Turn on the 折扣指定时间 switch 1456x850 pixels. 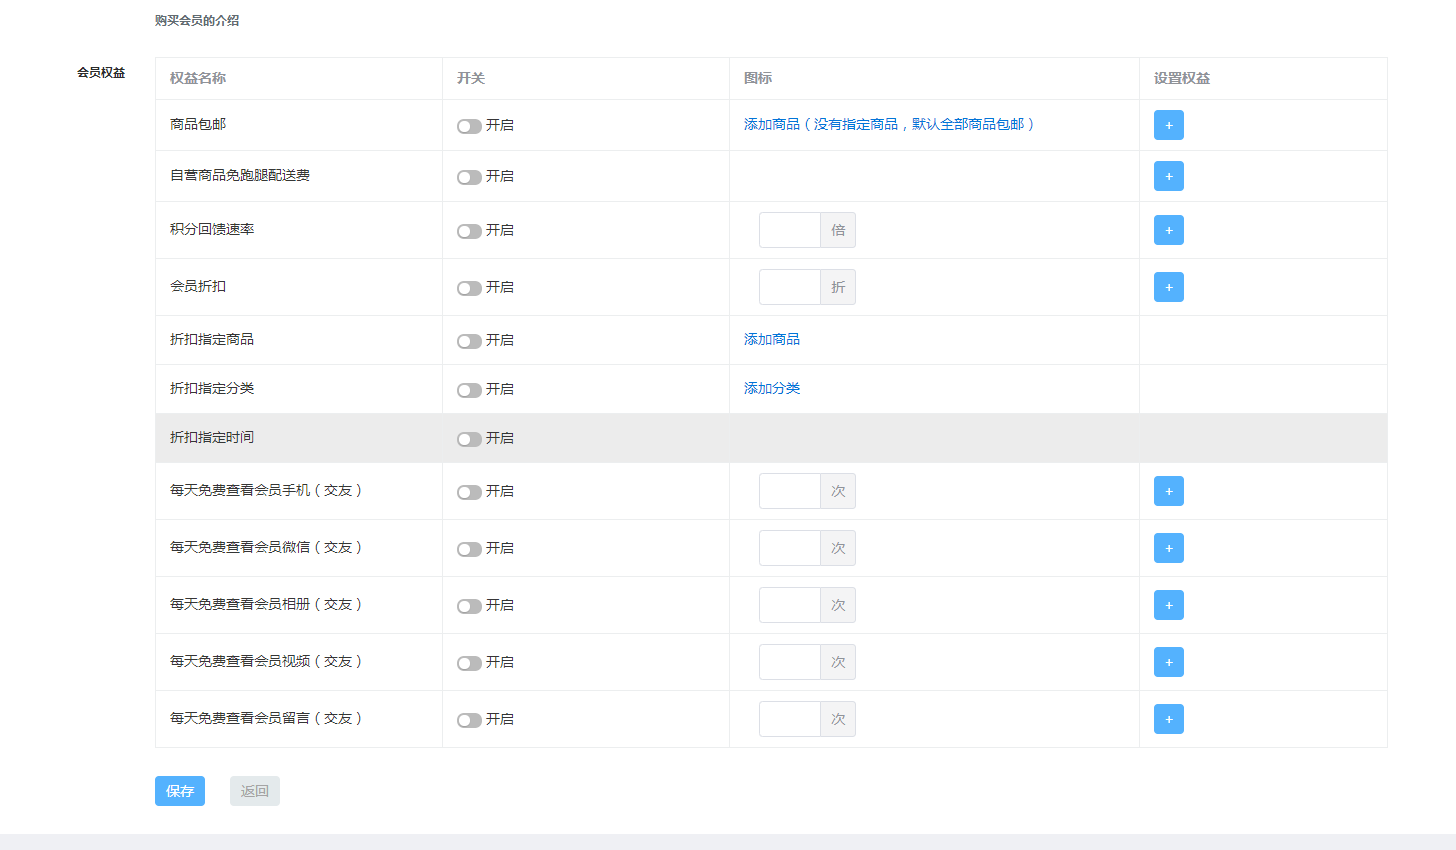coord(469,439)
